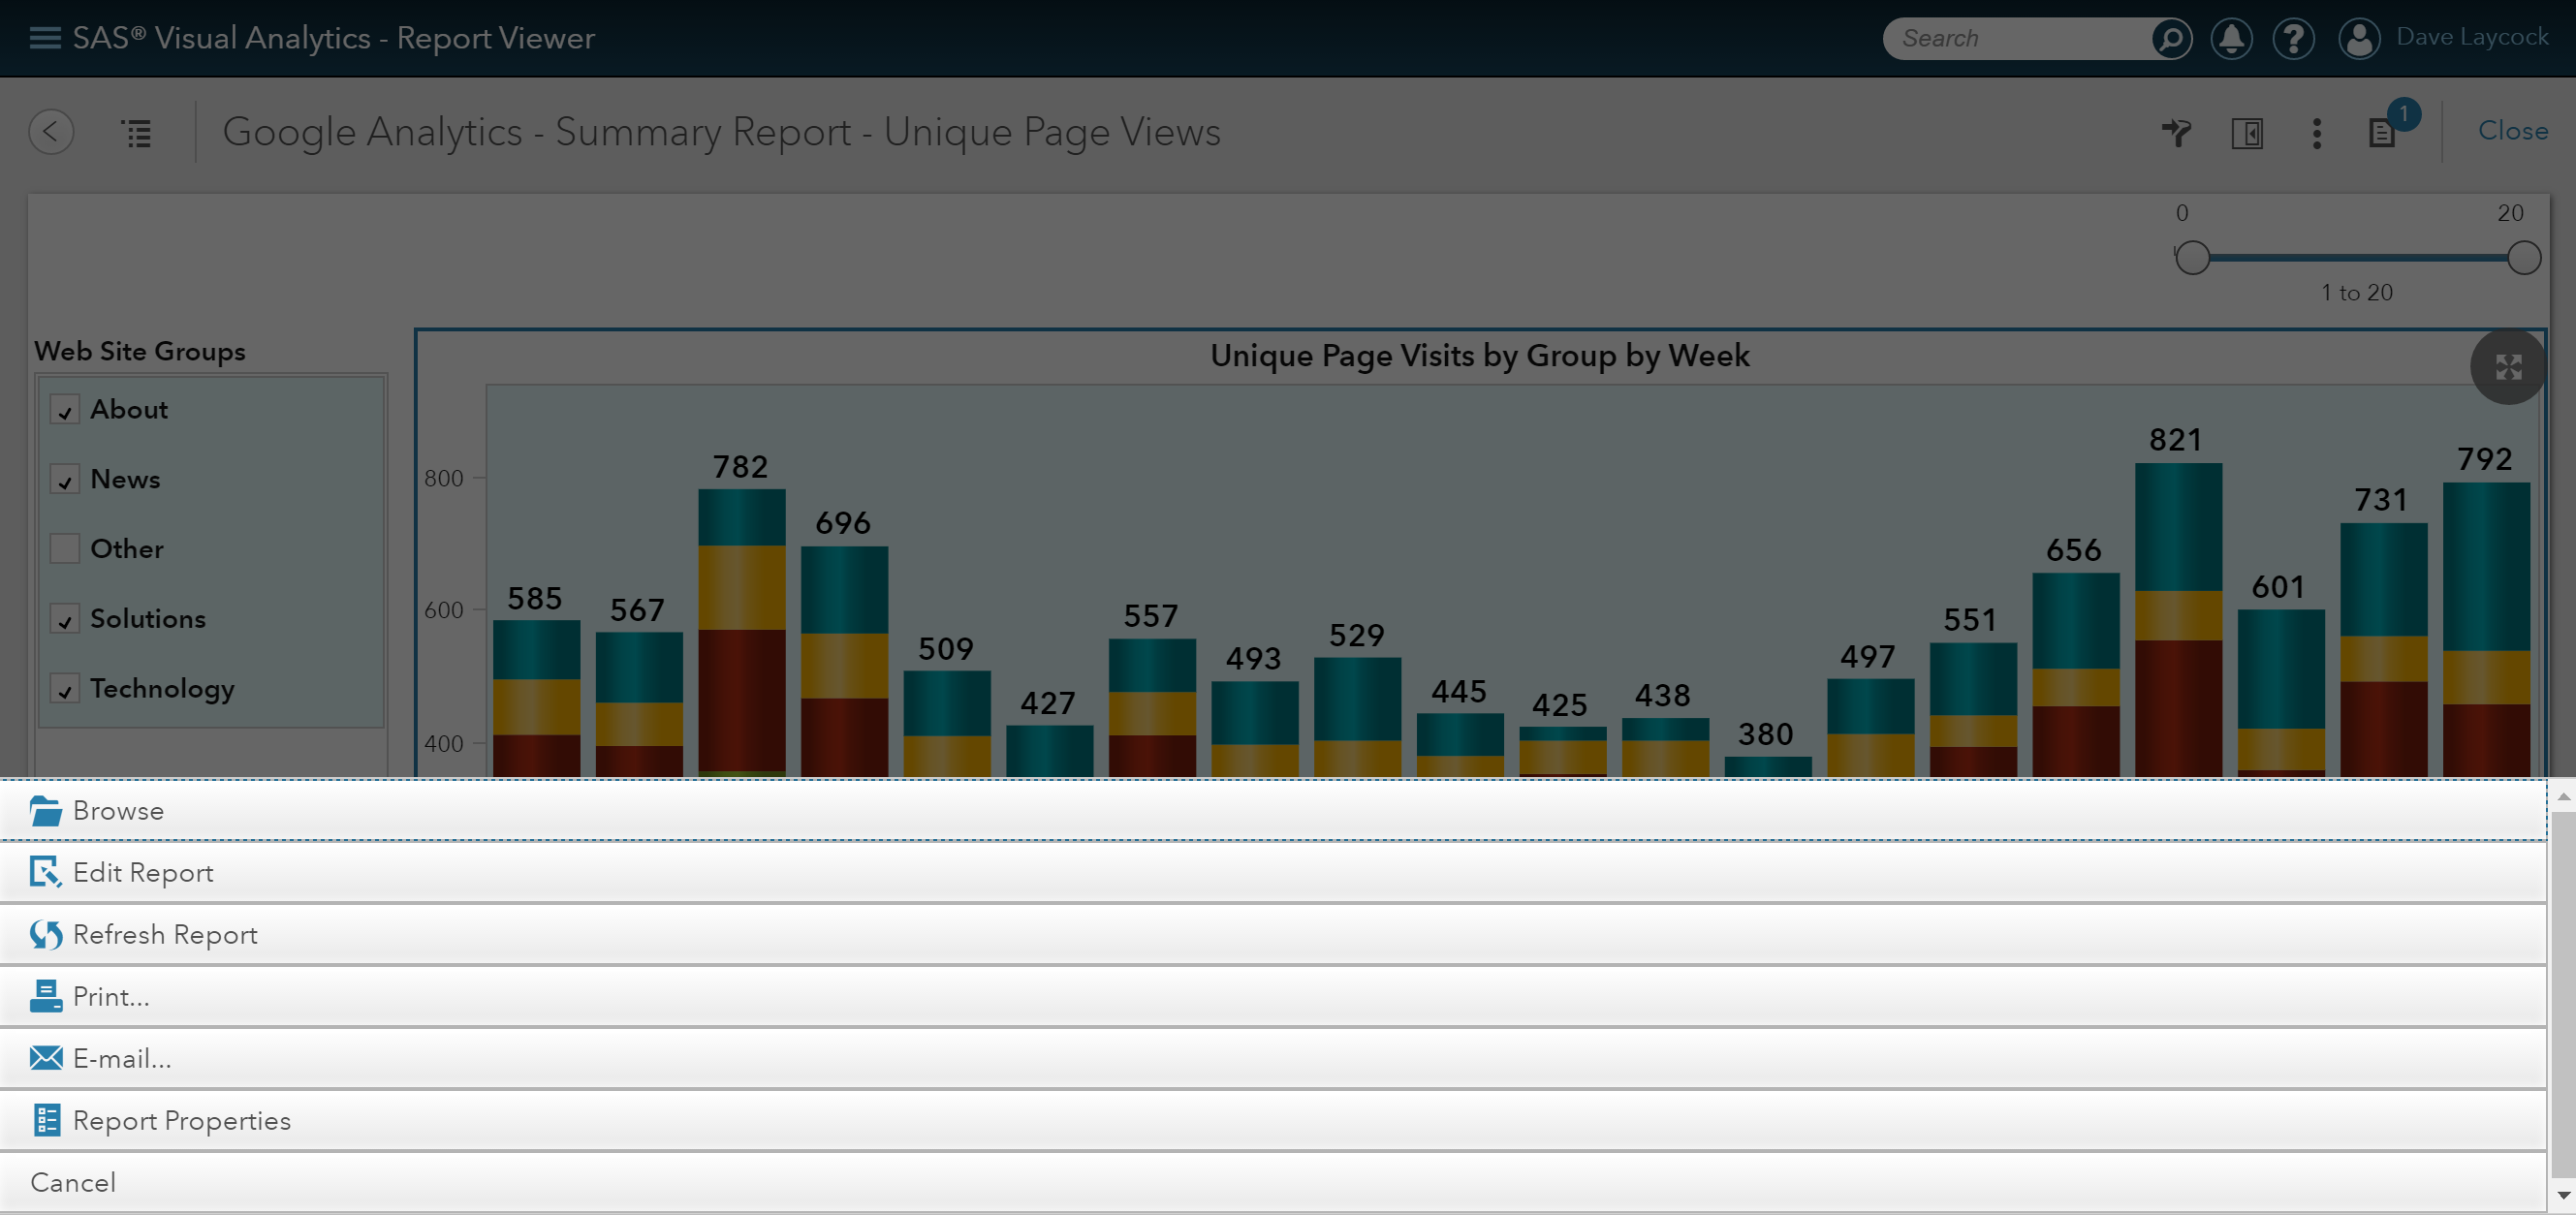Screen dimensions: 2576x1215
Task: Open the report sections list icon
Action: [137, 133]
